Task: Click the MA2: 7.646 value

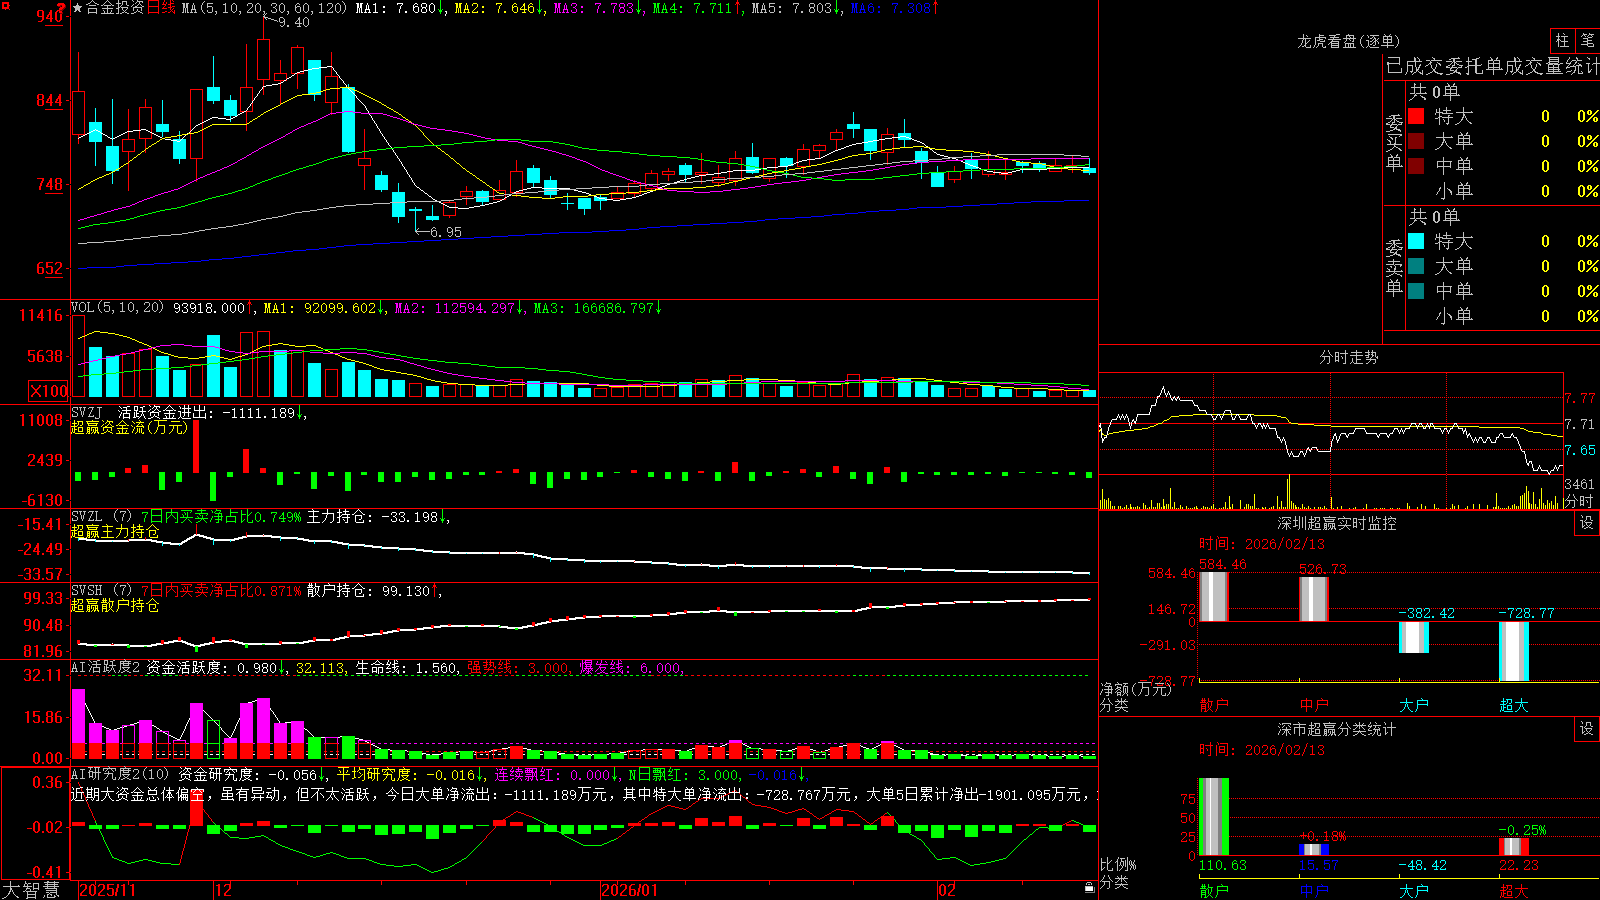Action: pyautogui.click(x=499, y=8)
